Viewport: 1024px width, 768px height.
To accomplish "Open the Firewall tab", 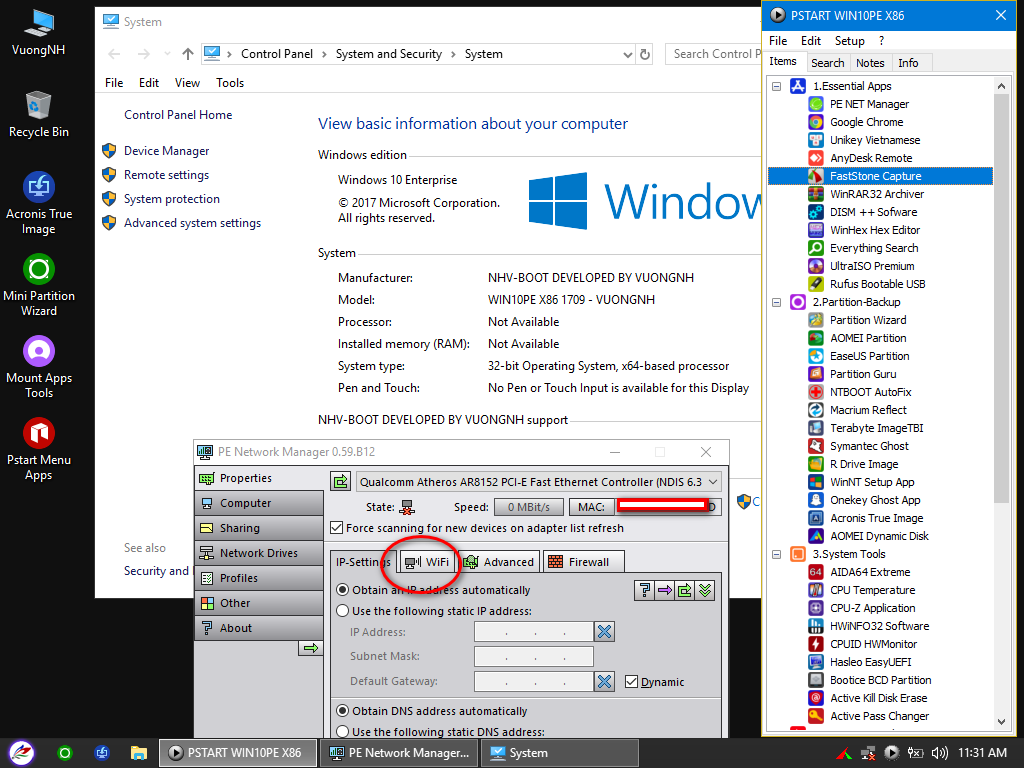I will pos(583,562).
